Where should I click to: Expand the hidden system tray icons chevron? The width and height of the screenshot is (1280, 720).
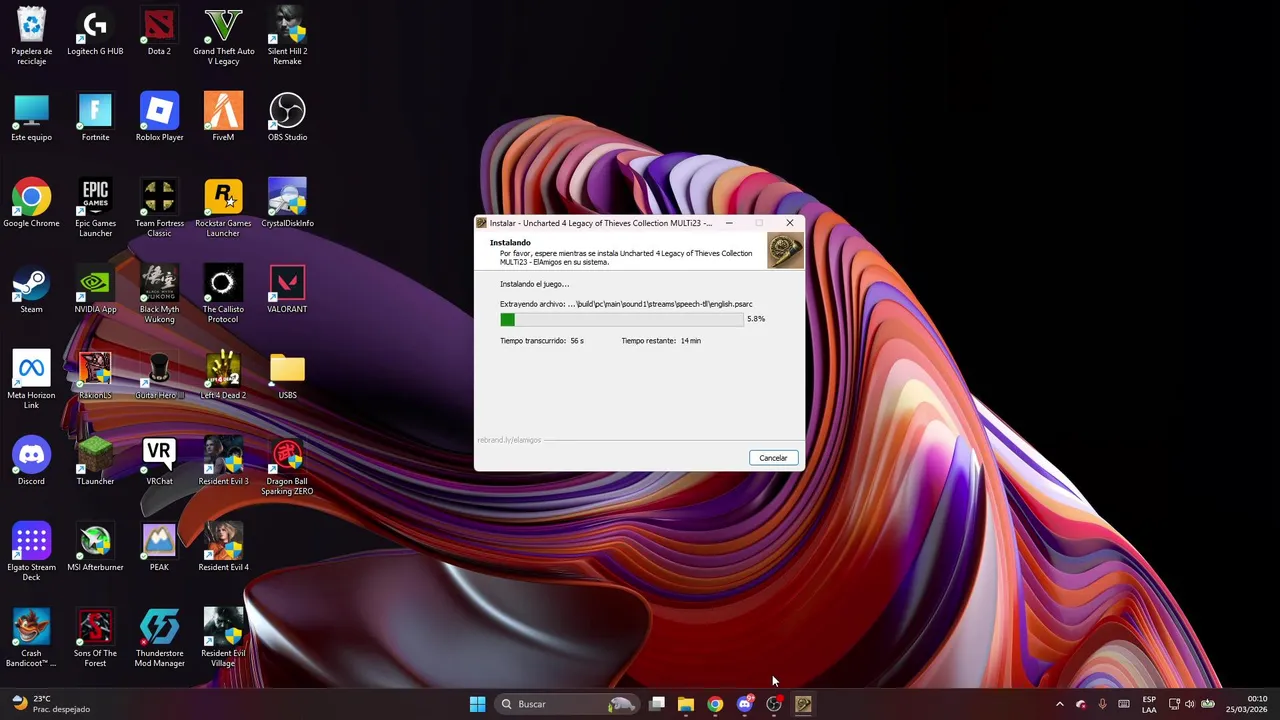coord(1060,704)
